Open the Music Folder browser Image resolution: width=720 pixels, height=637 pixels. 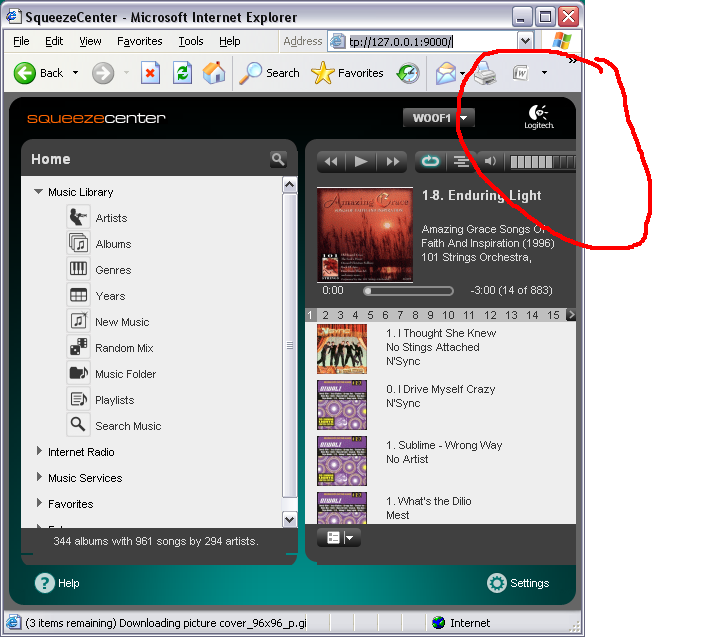point(78,373)
